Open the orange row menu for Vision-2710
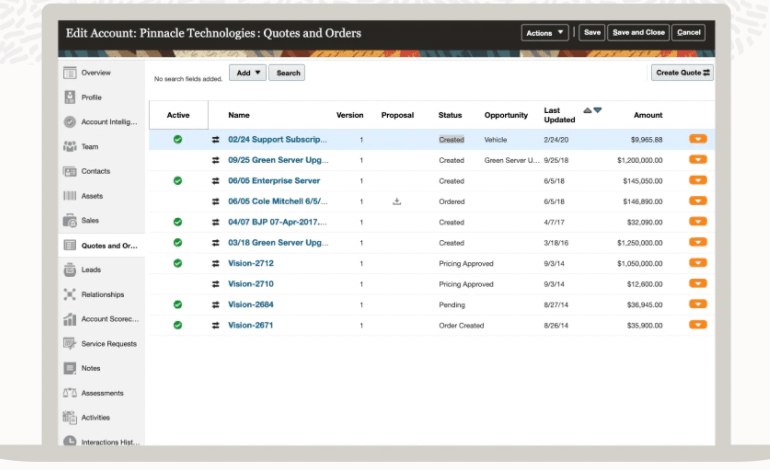 pos(698,283)
